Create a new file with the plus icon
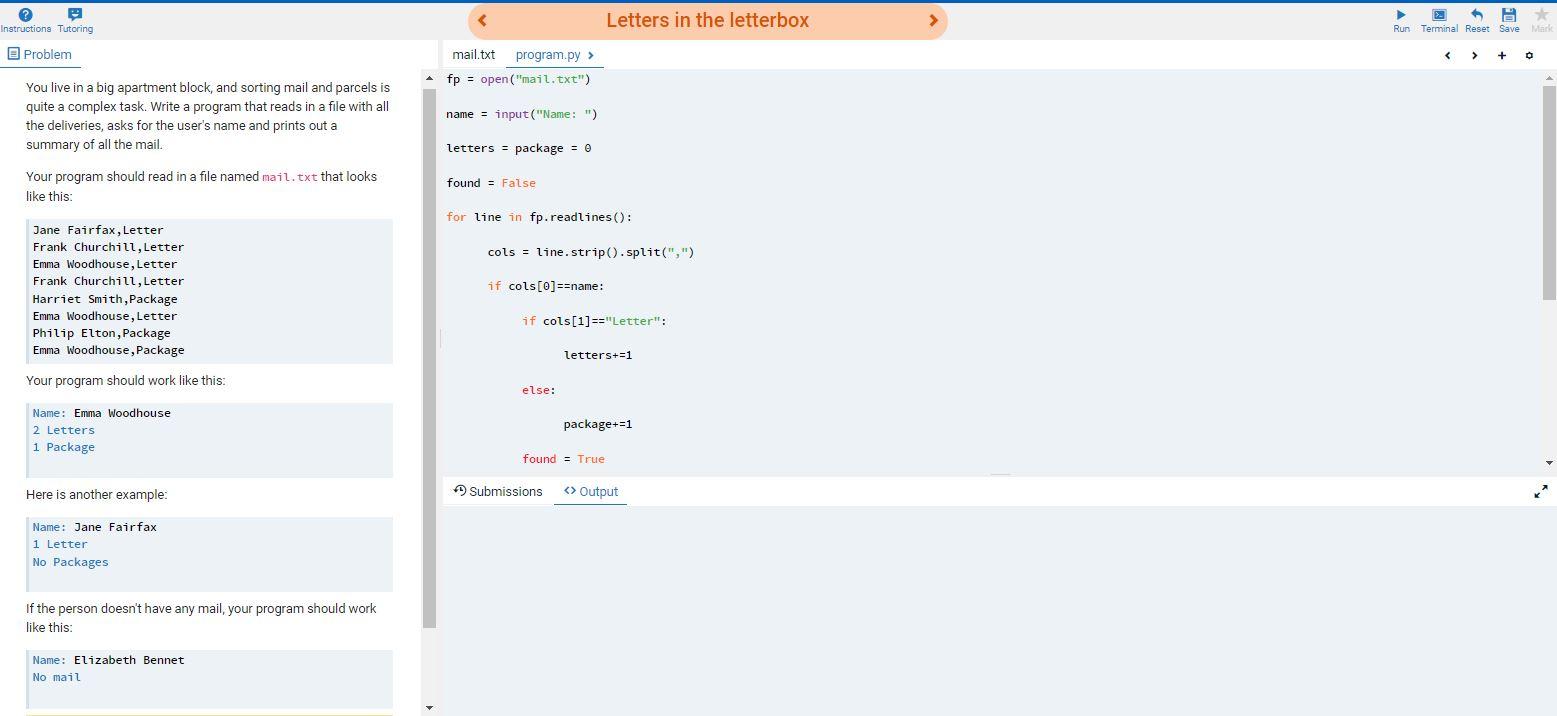The image size is (1557, 716). click(1501, 55)
